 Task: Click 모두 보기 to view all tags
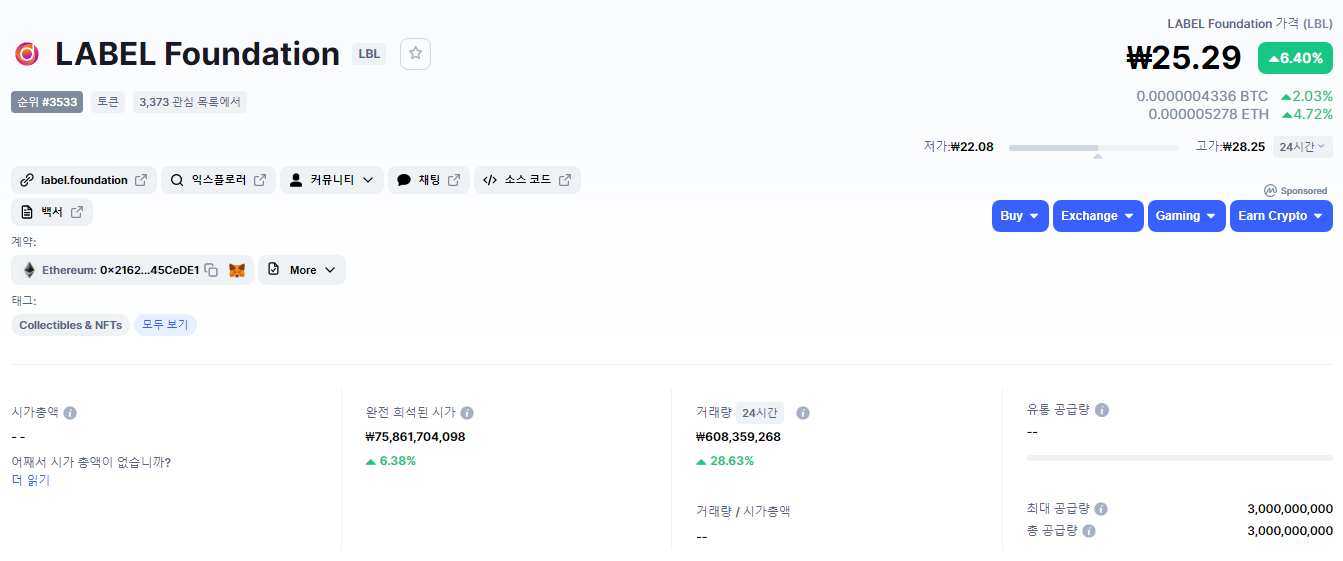(165, 325)
